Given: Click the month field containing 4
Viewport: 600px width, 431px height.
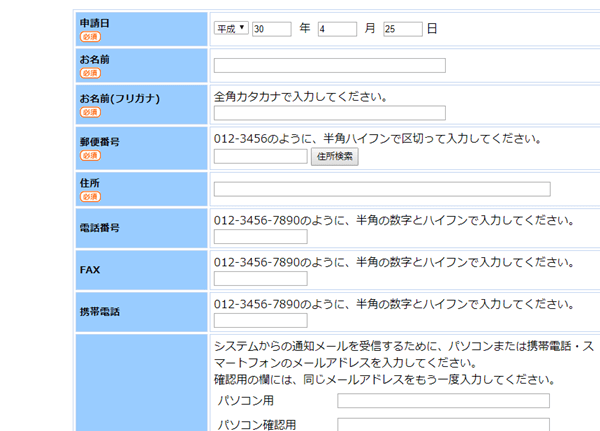Looking at the screenshot, I should (336, 29).
